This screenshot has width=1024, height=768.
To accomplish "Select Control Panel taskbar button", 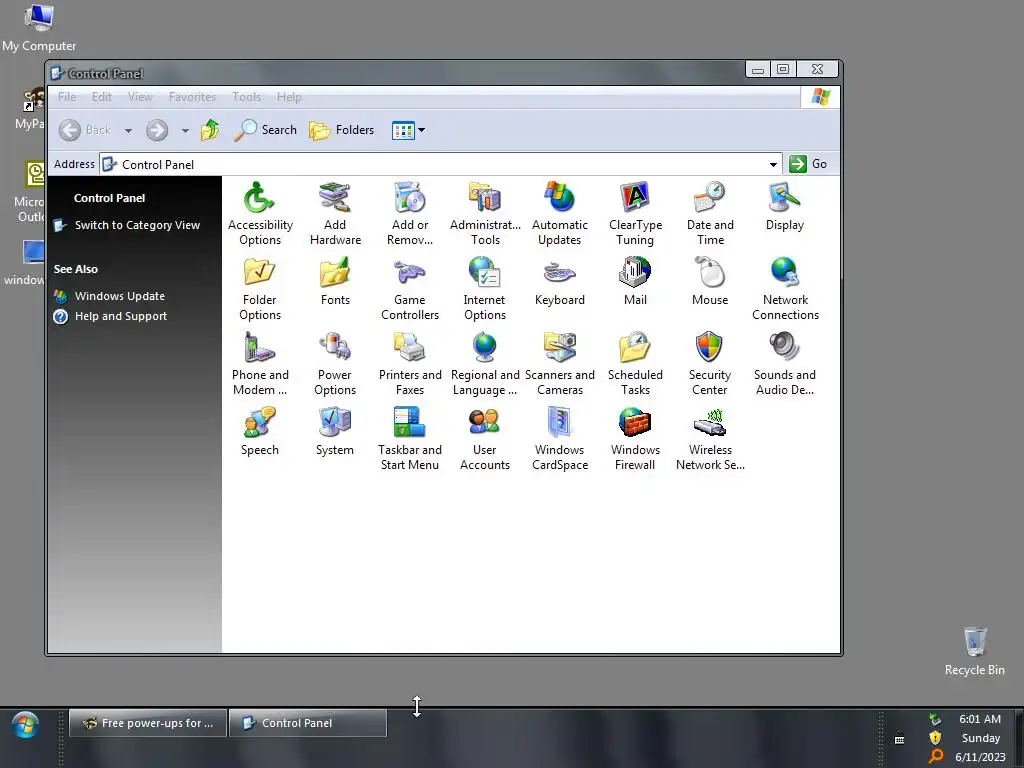I will pyautogui.click(x=308, y=723).
